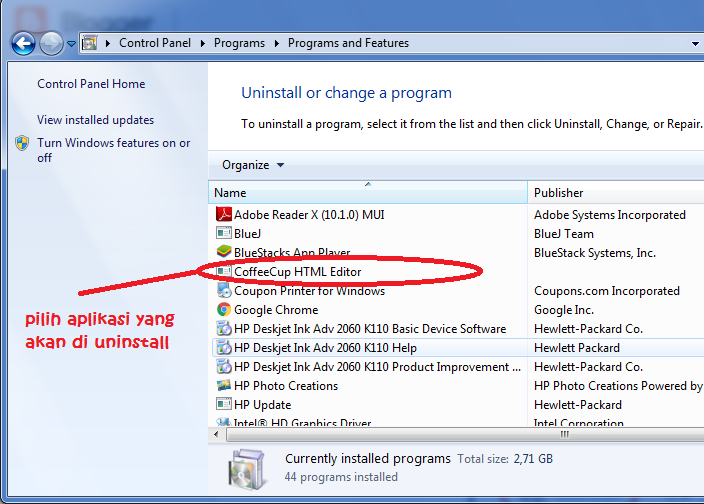Select HP Deskjet K110 Product Improvement entry
The image size is (704, 504).
[x=377, y=367]
